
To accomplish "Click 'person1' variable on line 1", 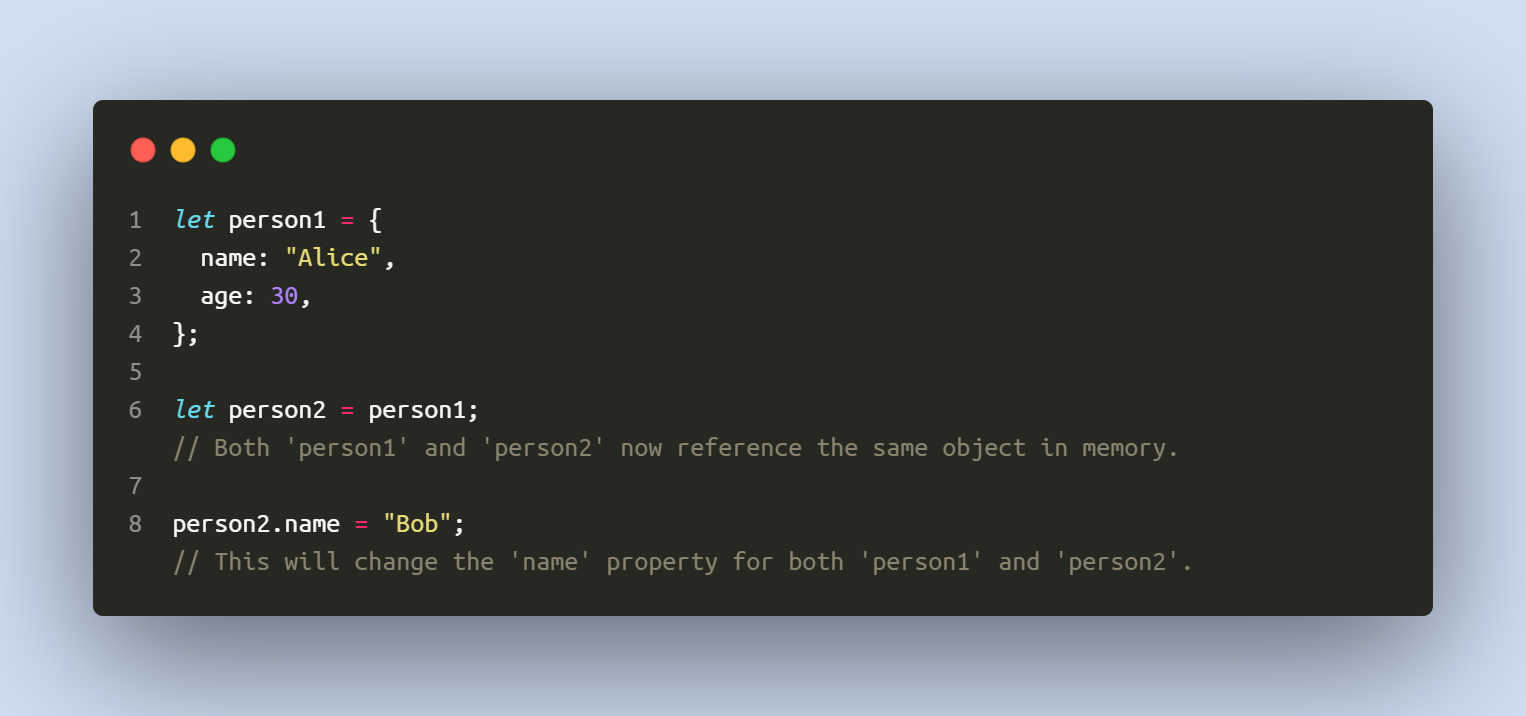I will tap(277, 221).
